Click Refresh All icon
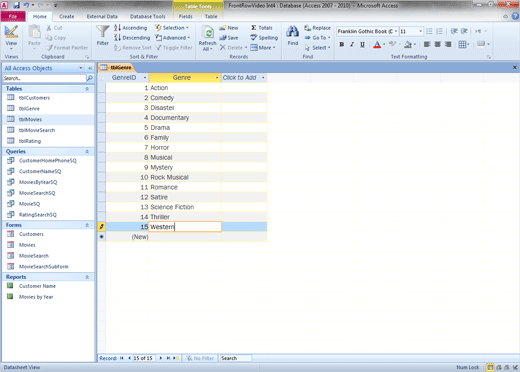The width and height of the screenshot is (520, 372). point(208,32)
